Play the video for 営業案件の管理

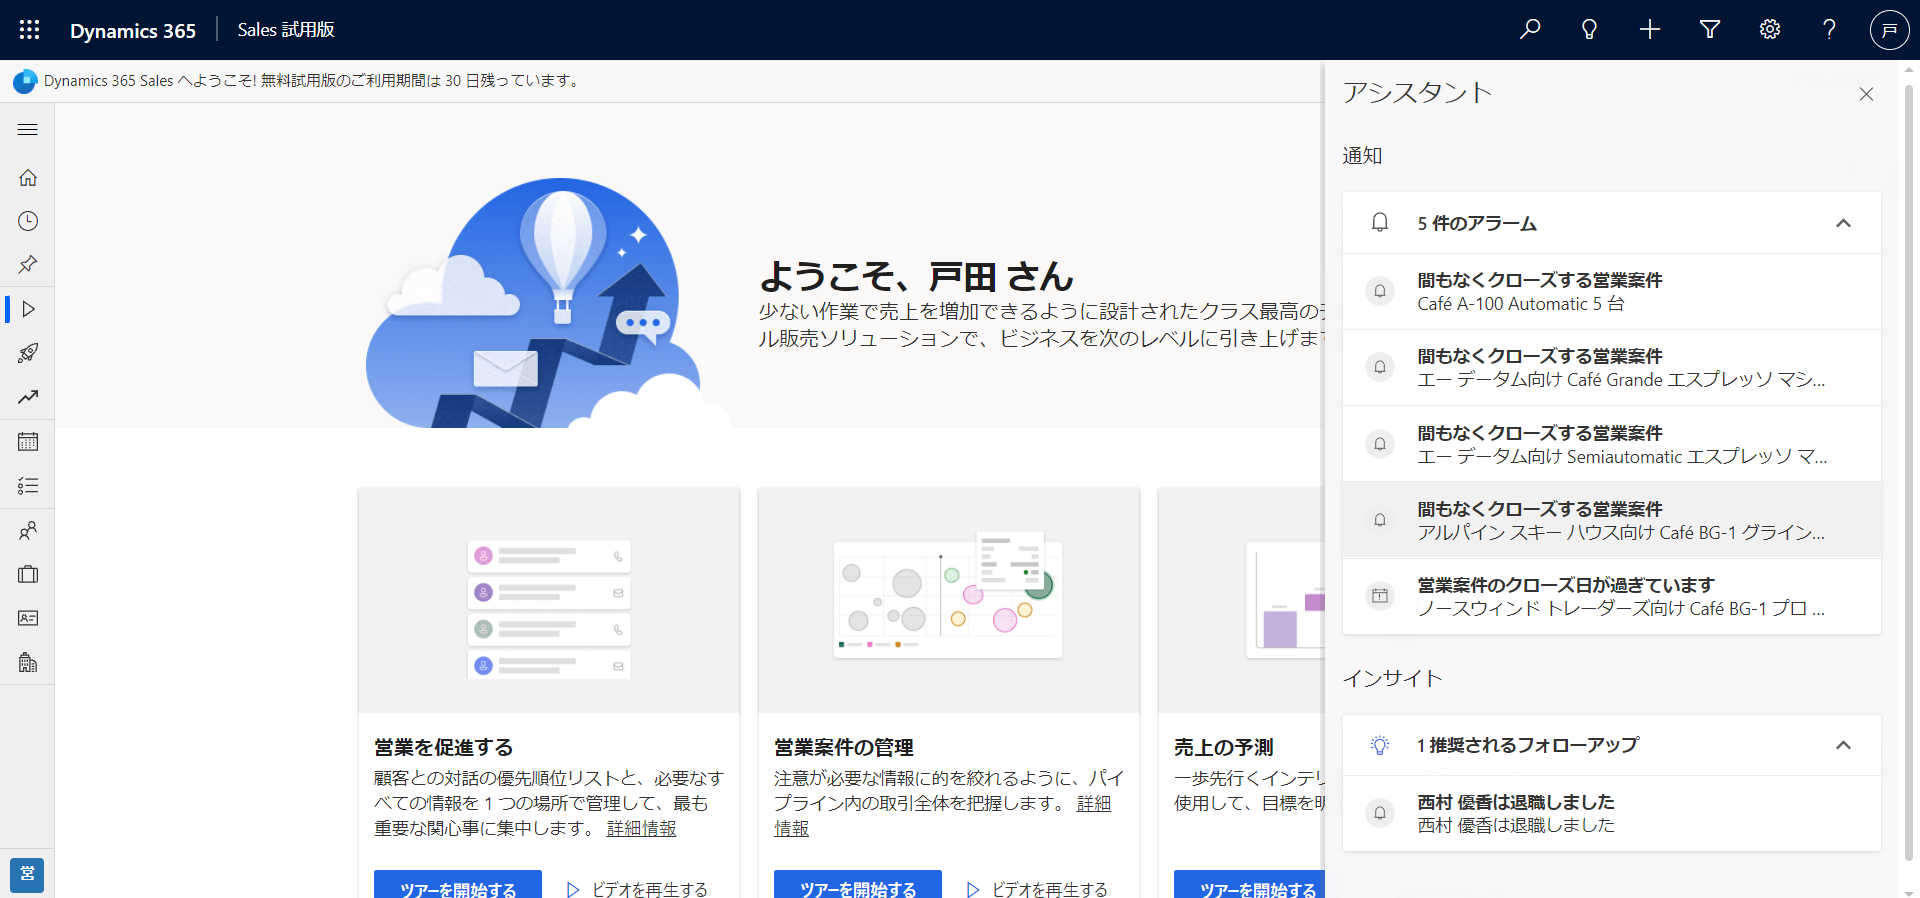(1037, 889)
